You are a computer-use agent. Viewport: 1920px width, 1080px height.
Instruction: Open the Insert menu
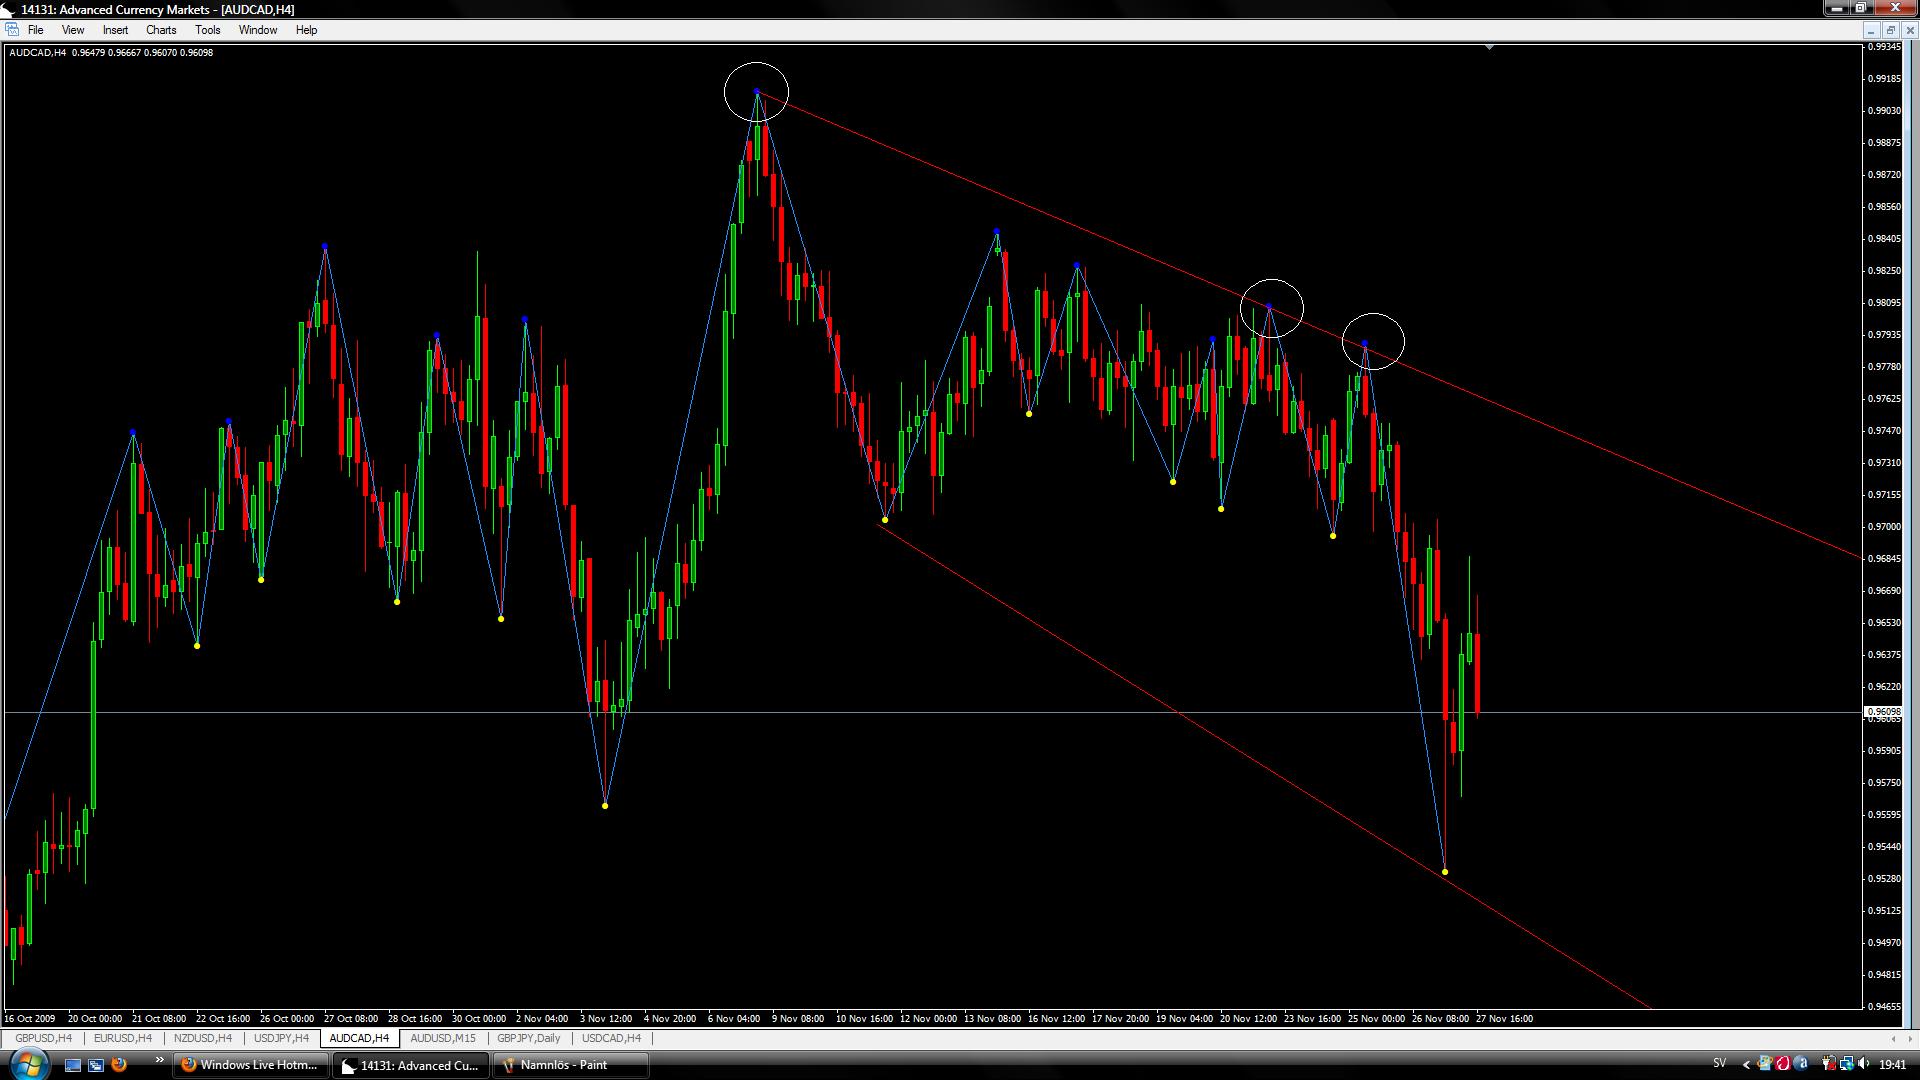point(115,30)
